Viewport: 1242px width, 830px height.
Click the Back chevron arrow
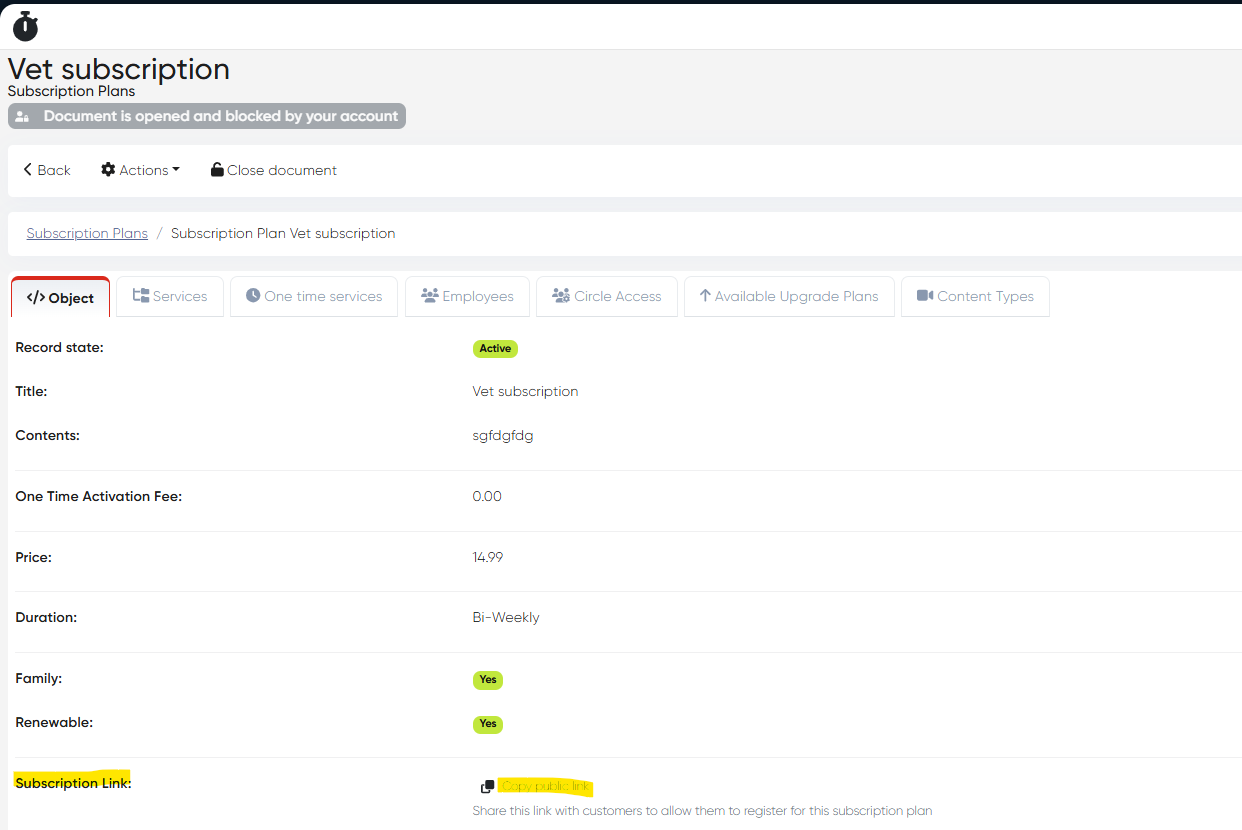pyautogui.click(x=28, y=170)
